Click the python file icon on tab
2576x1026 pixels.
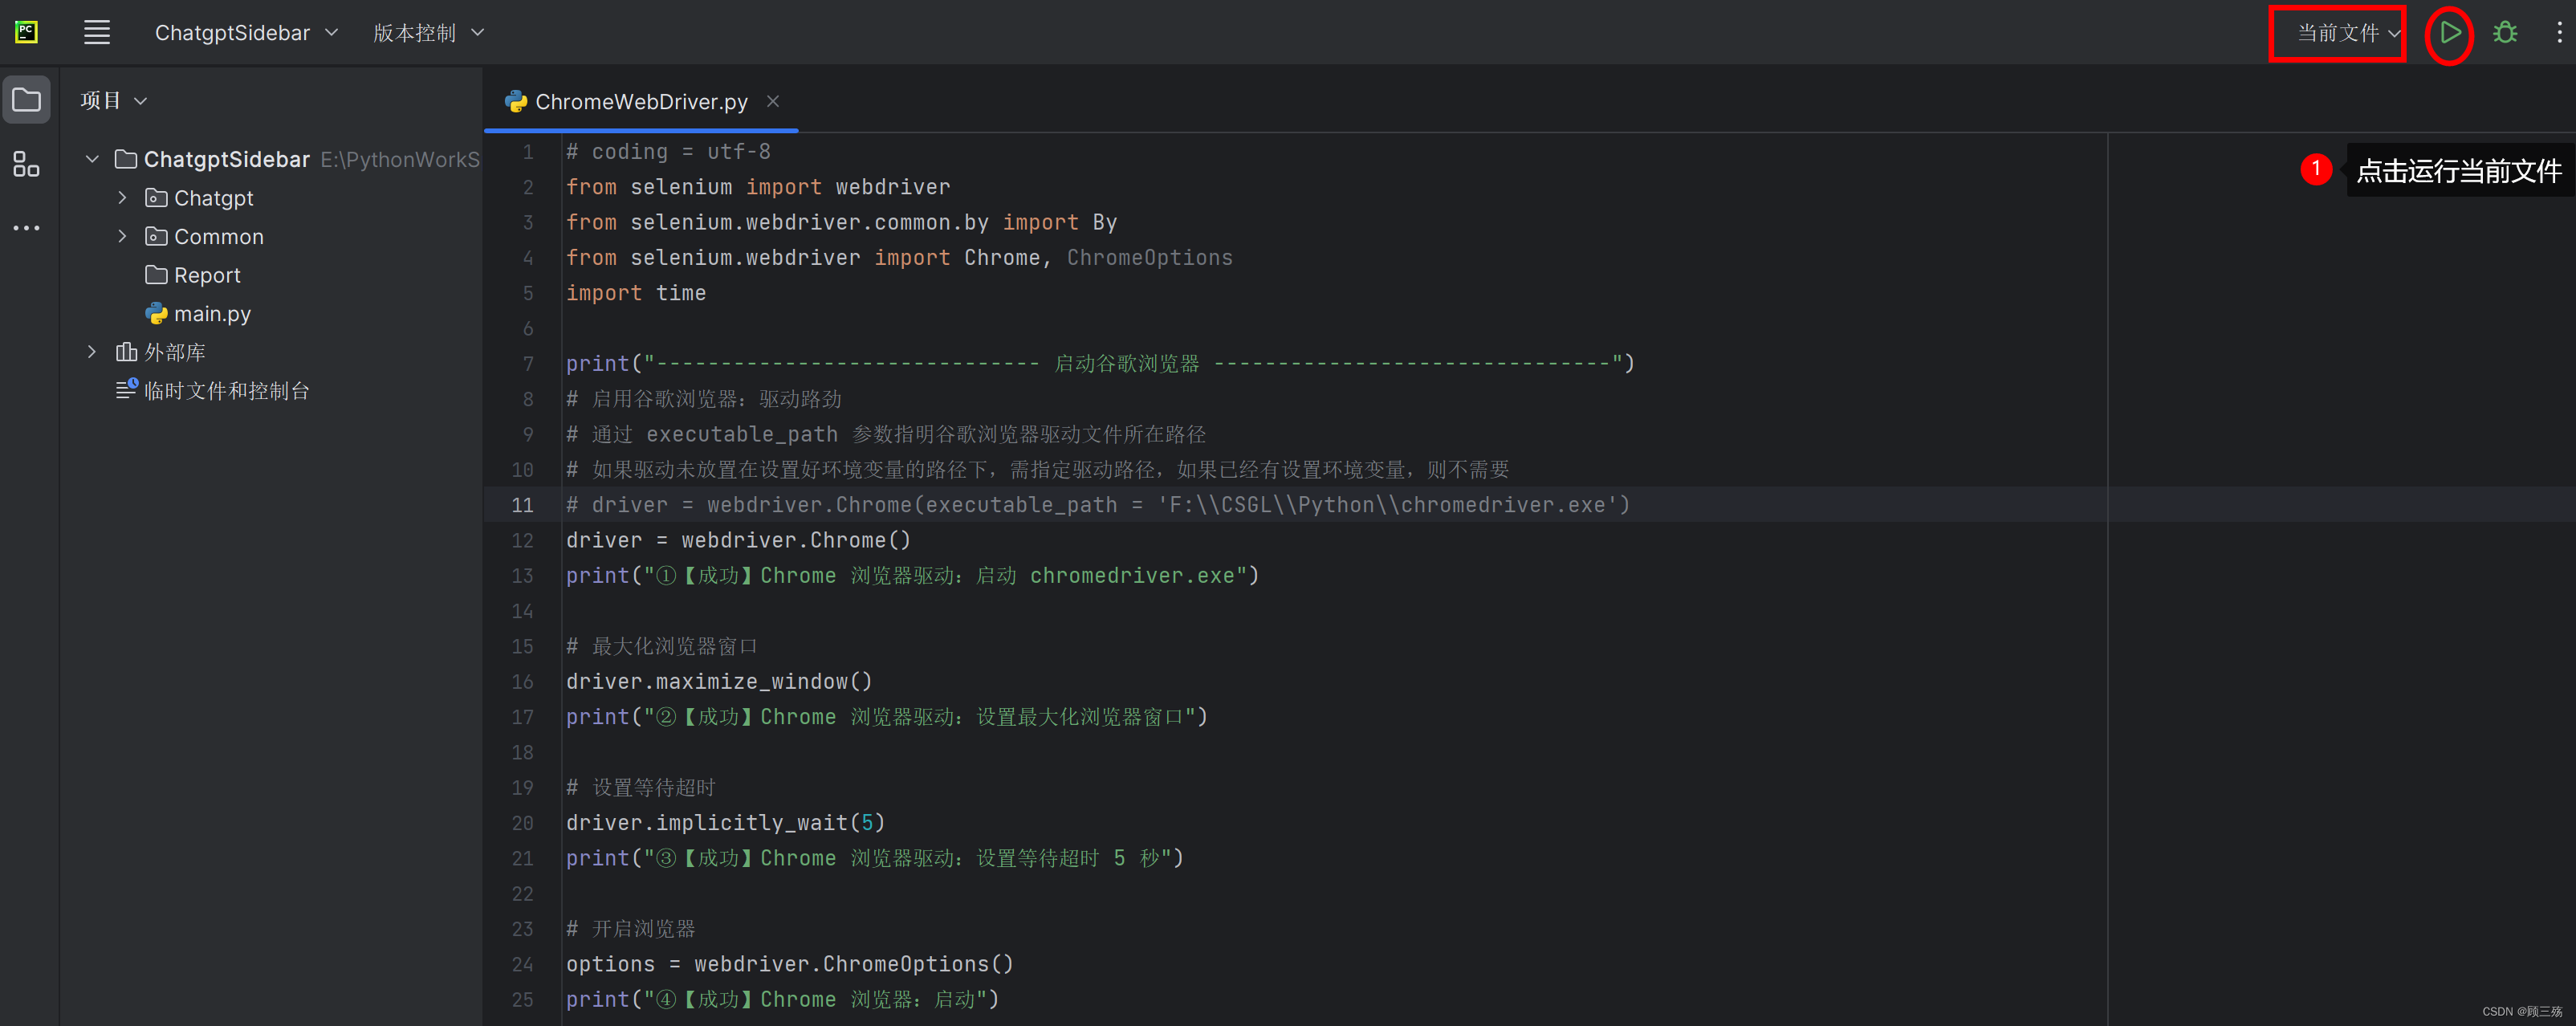coord(516,101)
